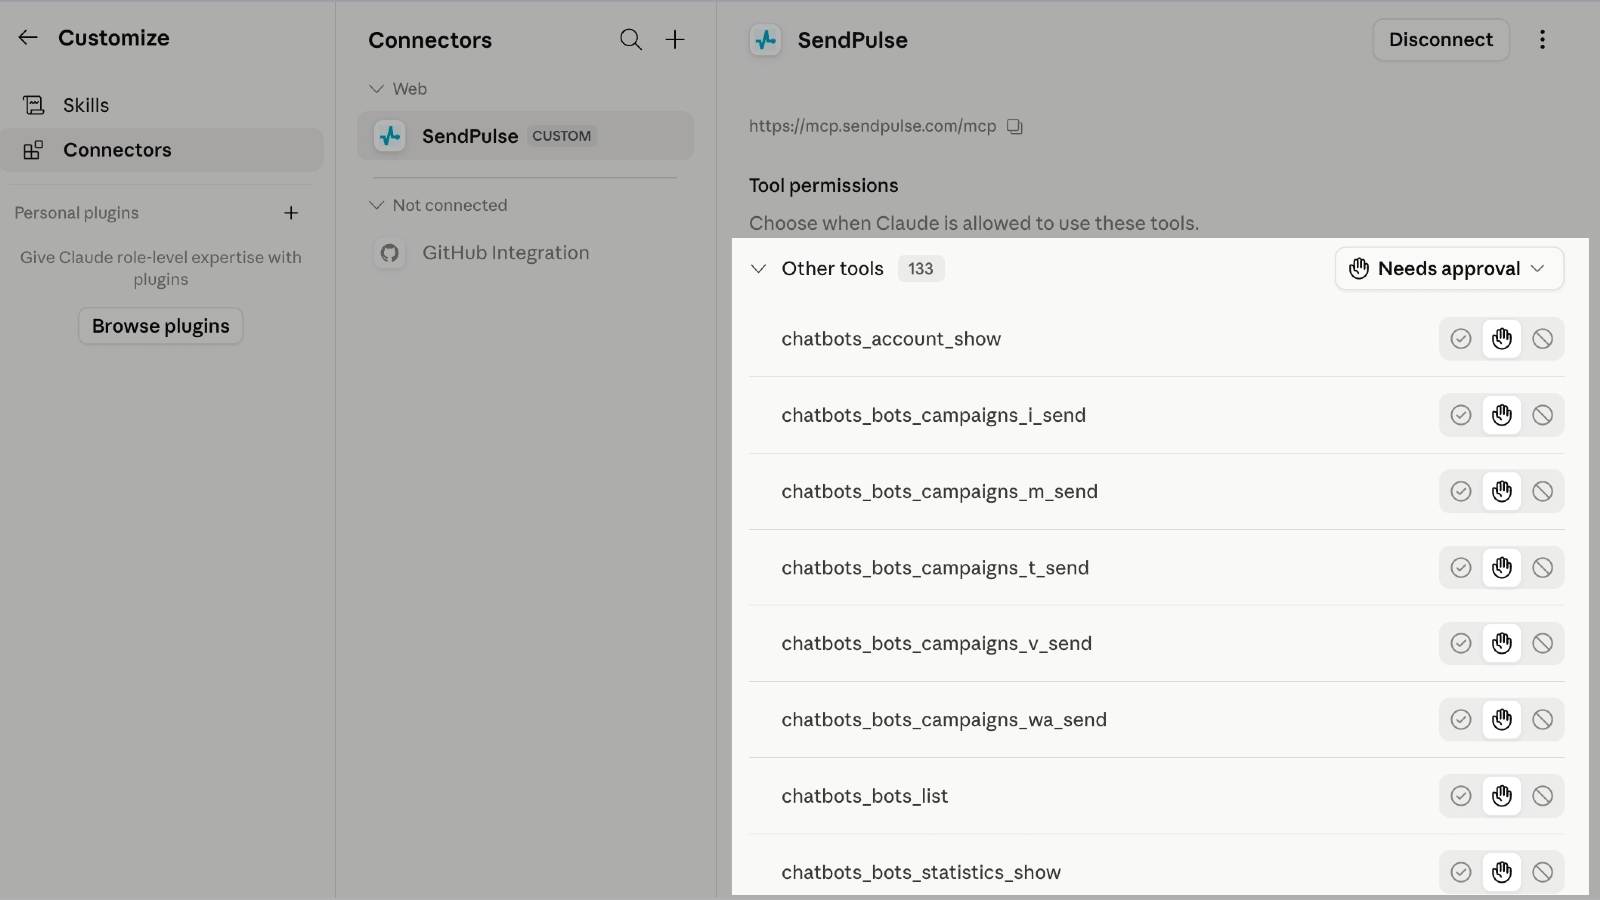Viewport: 1600px width, 900px height.
Task: Block the chatbots_bots_list tool
Action: [x=1543, y=796]
